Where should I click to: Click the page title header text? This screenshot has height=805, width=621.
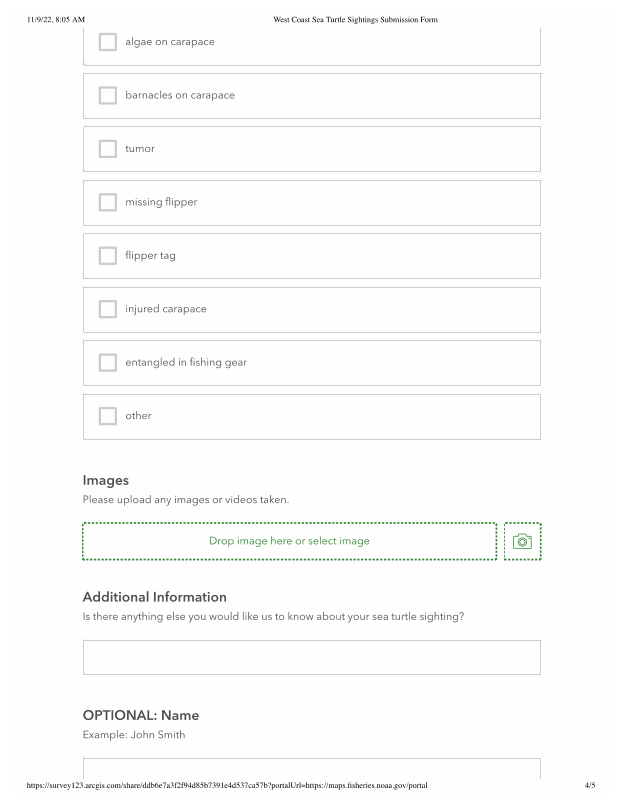coord(355,20)
